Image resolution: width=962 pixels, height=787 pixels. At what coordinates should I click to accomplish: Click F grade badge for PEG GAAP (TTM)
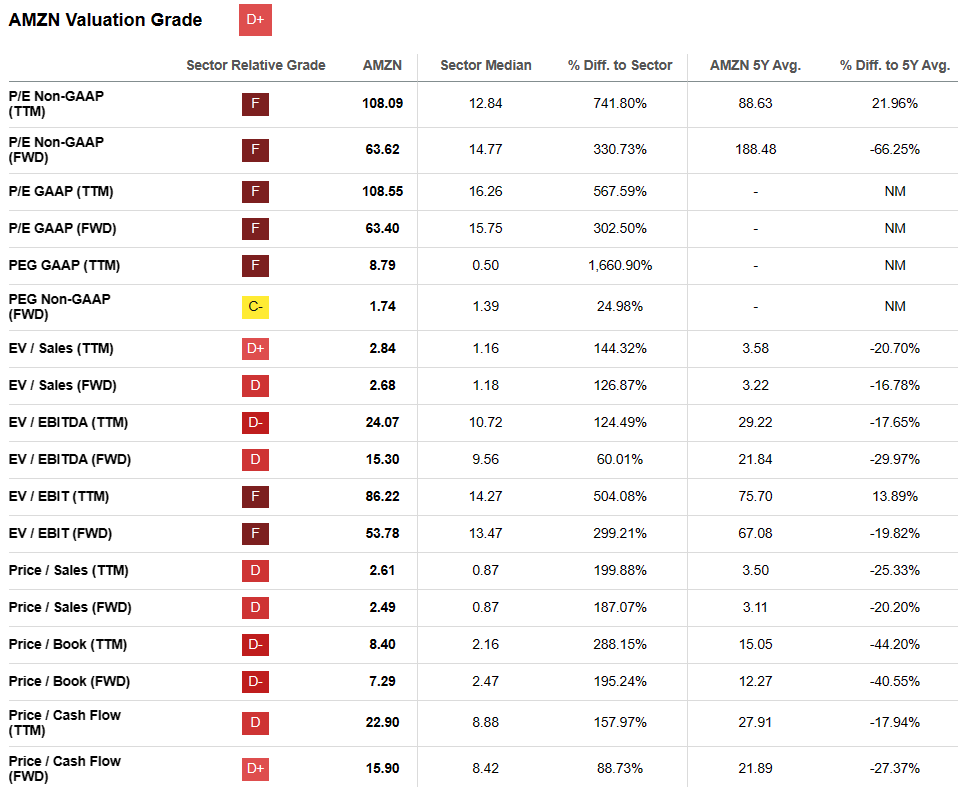256,266
